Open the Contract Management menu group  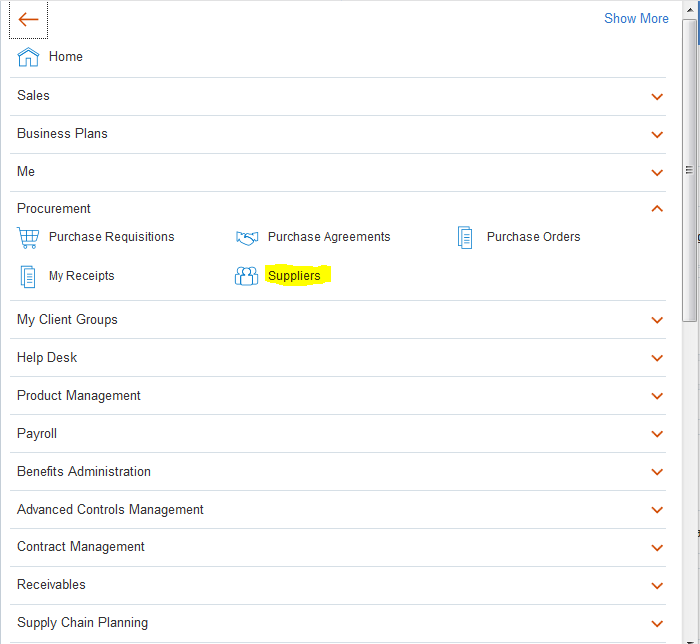coord(338,547)
